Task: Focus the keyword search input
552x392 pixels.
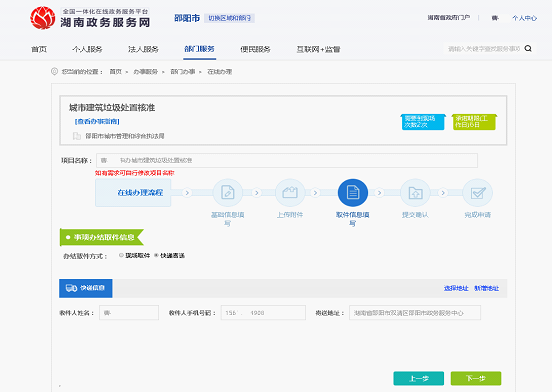Action: pos(484,49)
